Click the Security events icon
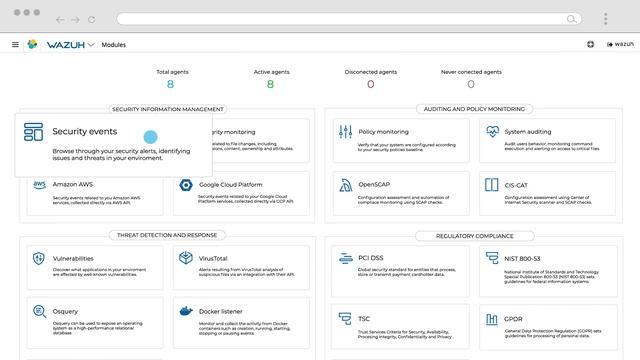This screenshot has width=640, height=360. [x=33, y=132]
